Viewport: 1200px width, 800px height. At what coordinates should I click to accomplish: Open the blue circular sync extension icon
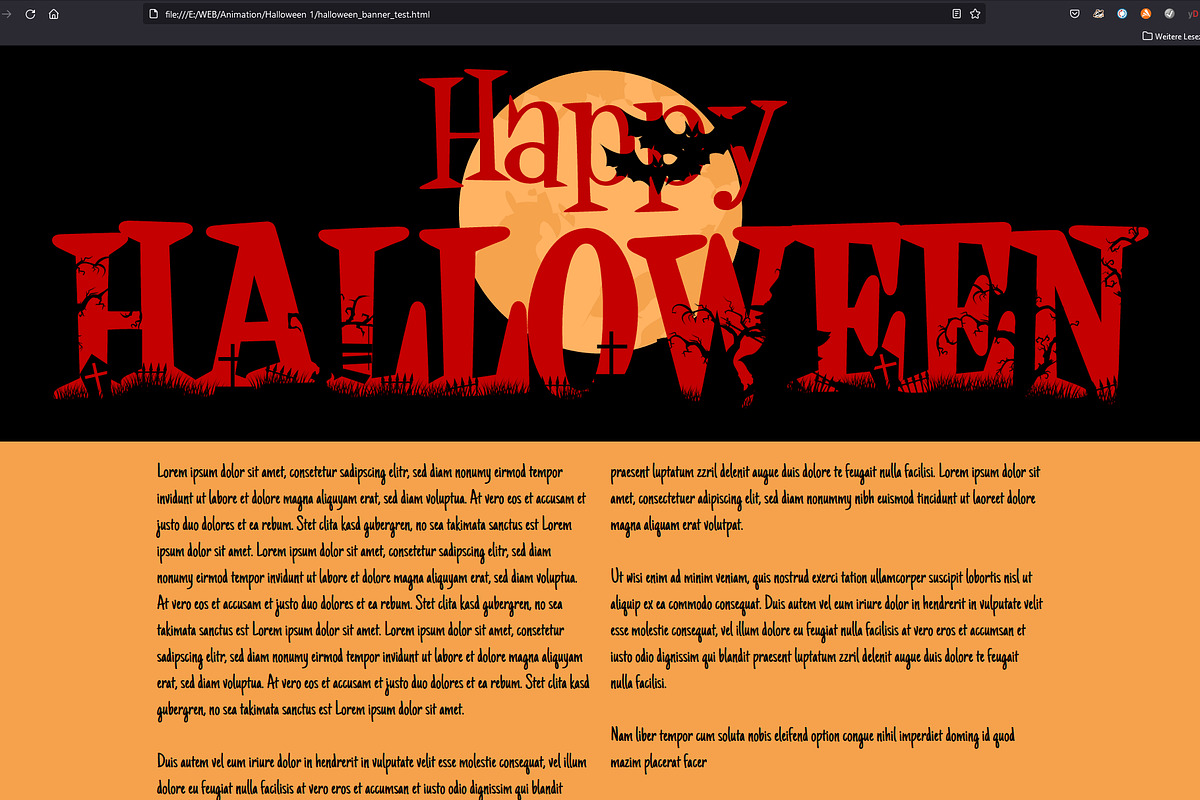click(x=1122, y=14)
